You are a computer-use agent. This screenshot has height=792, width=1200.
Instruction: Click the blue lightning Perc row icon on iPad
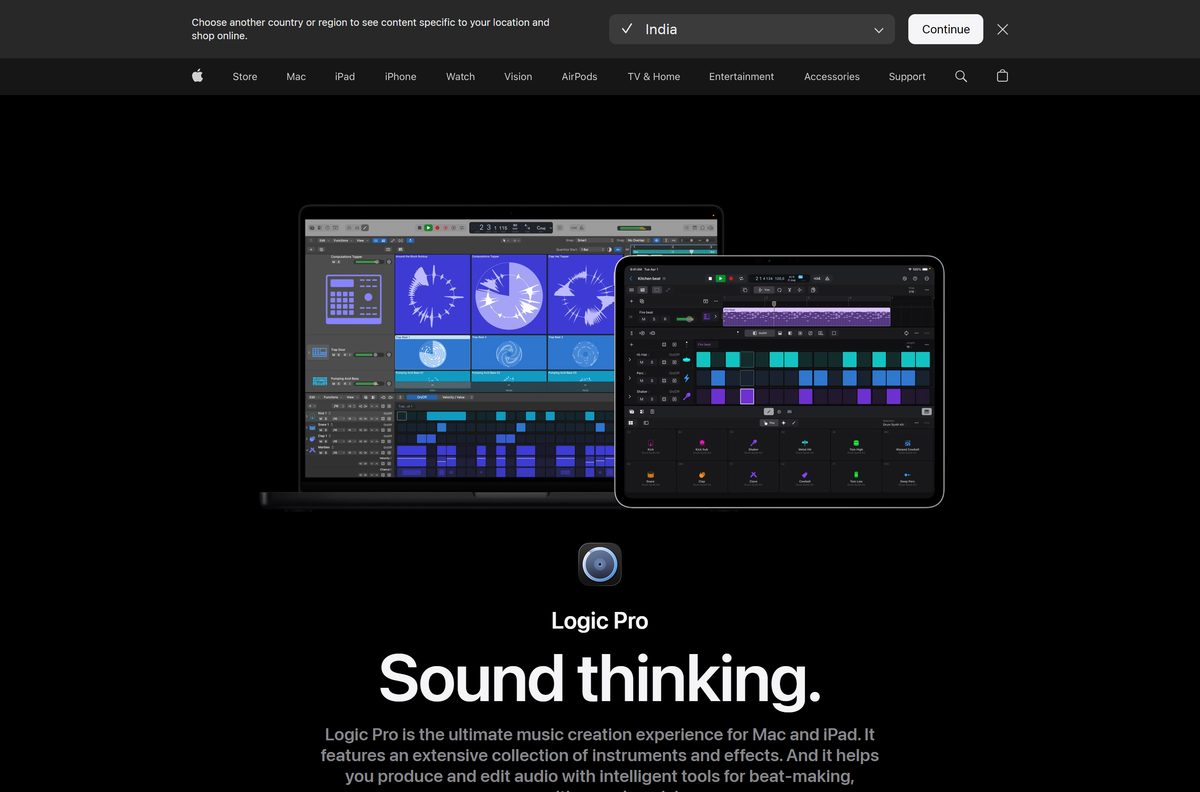(686, 378)
